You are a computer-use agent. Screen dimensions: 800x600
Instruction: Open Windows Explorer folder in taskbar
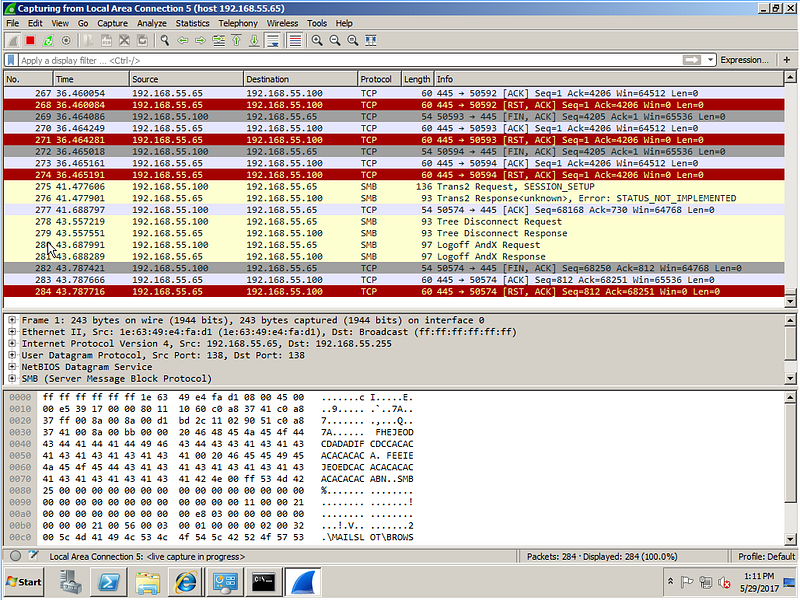pyautogui.click(x=147, y=582)
